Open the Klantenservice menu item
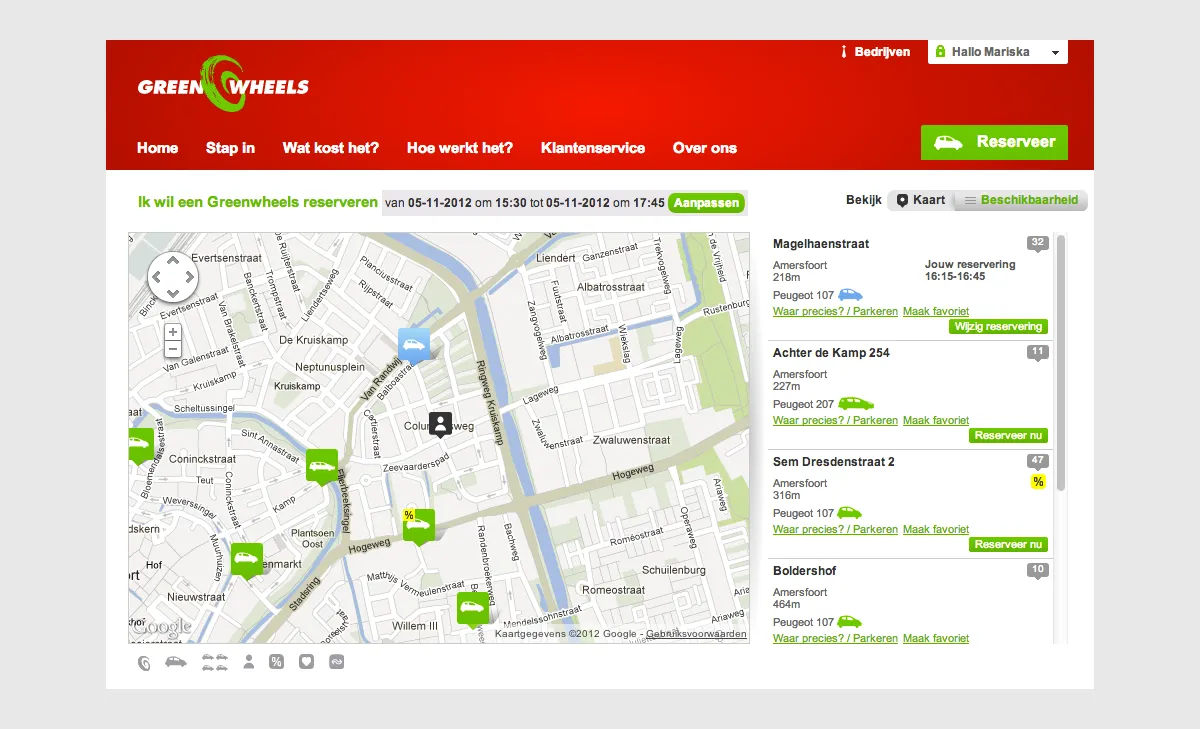This screenshot has height=729, width=1200. [x=593, y=148]
